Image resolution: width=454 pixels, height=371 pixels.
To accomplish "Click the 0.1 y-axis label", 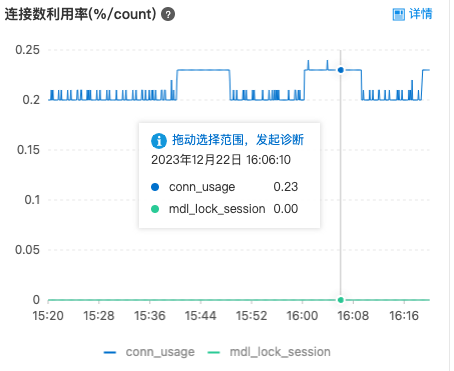I will 32,200.
